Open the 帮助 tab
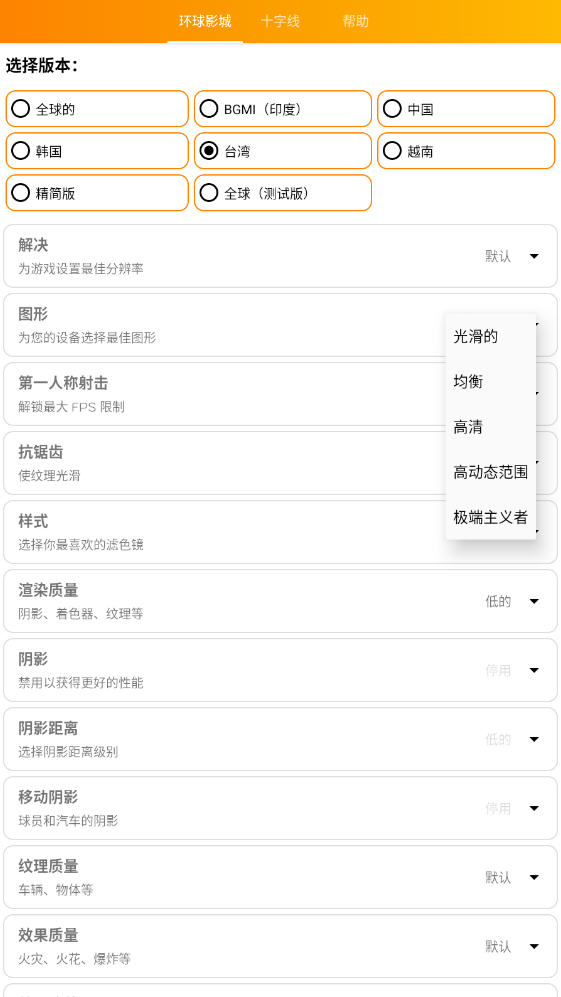This screenshot has width=561, height=997. pyautogui.click(x=356, y=21)
